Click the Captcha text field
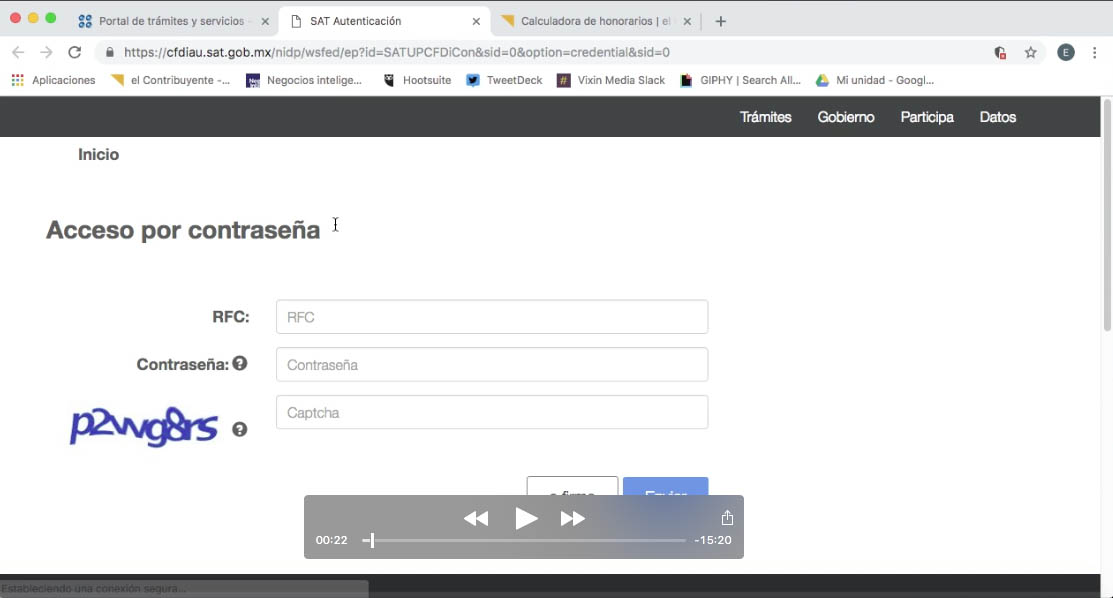 (491, 412)
